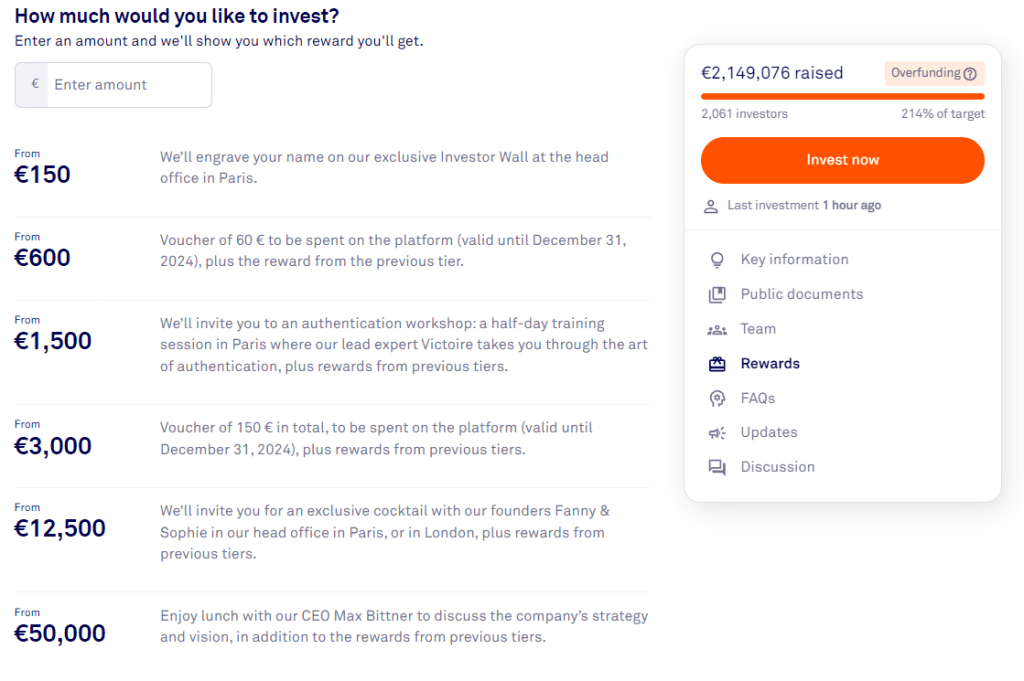Open the Discussion section link

point(777,467)
